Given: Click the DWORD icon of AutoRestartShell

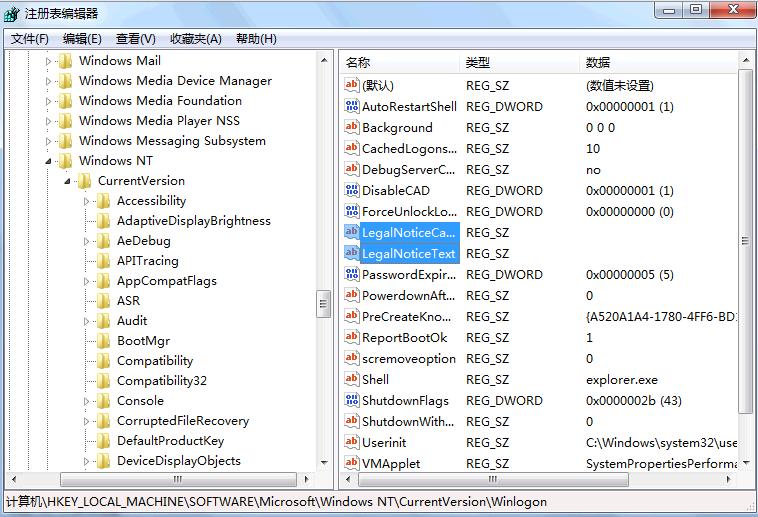Looking at the screenshot, I should pyautogui.click(x=351, y=107).
